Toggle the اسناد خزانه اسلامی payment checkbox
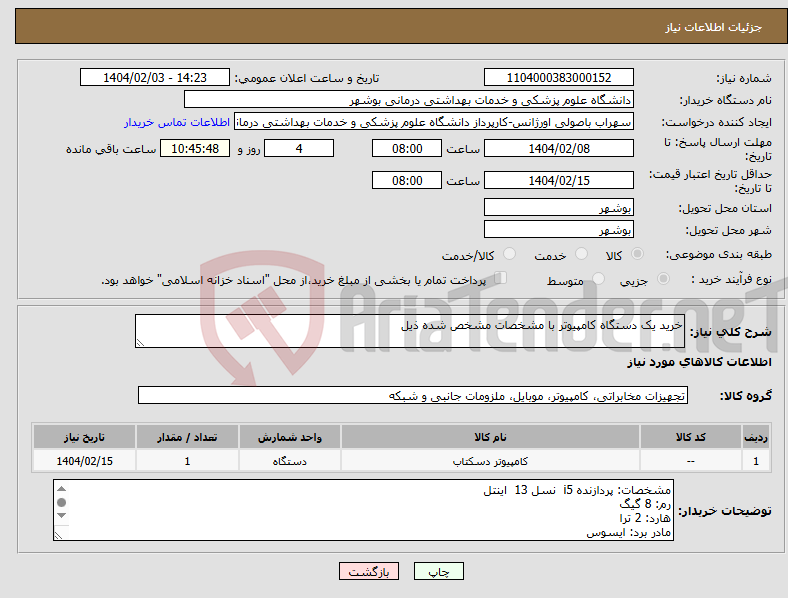The height and width of the screenshot is (598, 788). click(x=501, y=278)
